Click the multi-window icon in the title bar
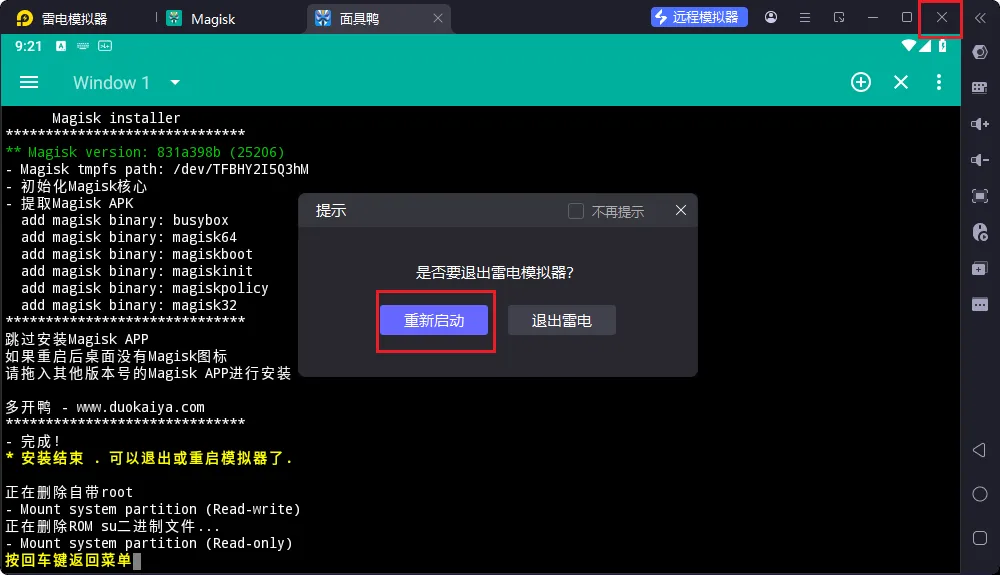 point(839,18)
